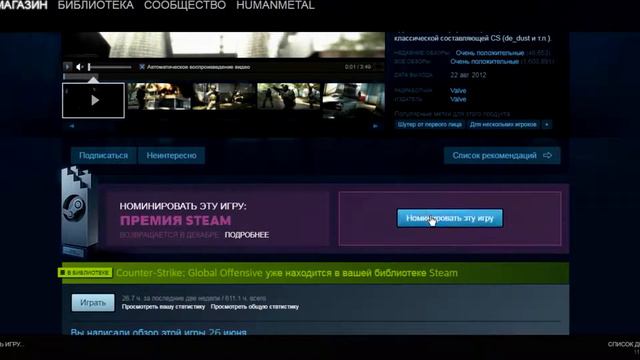Screen dimensions: 640x360
Task: Mute the trailer with the speaker icon
Action: point(80,67)
